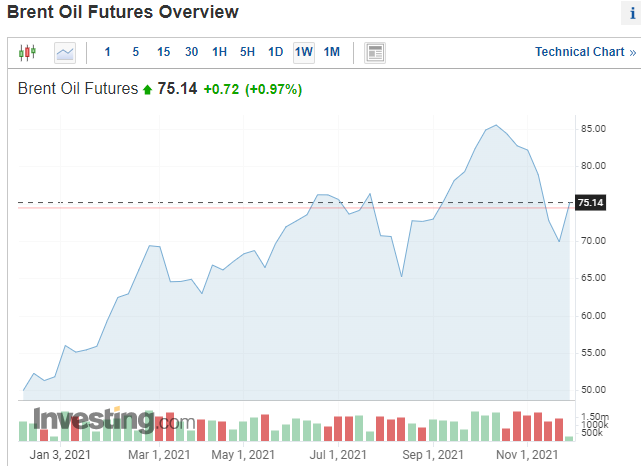Viewport: 641px width, 466px height.
Task: Open the news overlay icon
Action: pos(375,52)
